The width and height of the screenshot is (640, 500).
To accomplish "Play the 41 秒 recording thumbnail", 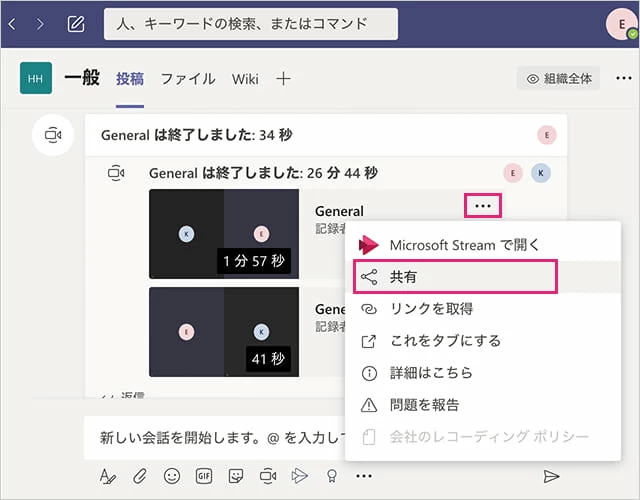I will click(224, 332).
